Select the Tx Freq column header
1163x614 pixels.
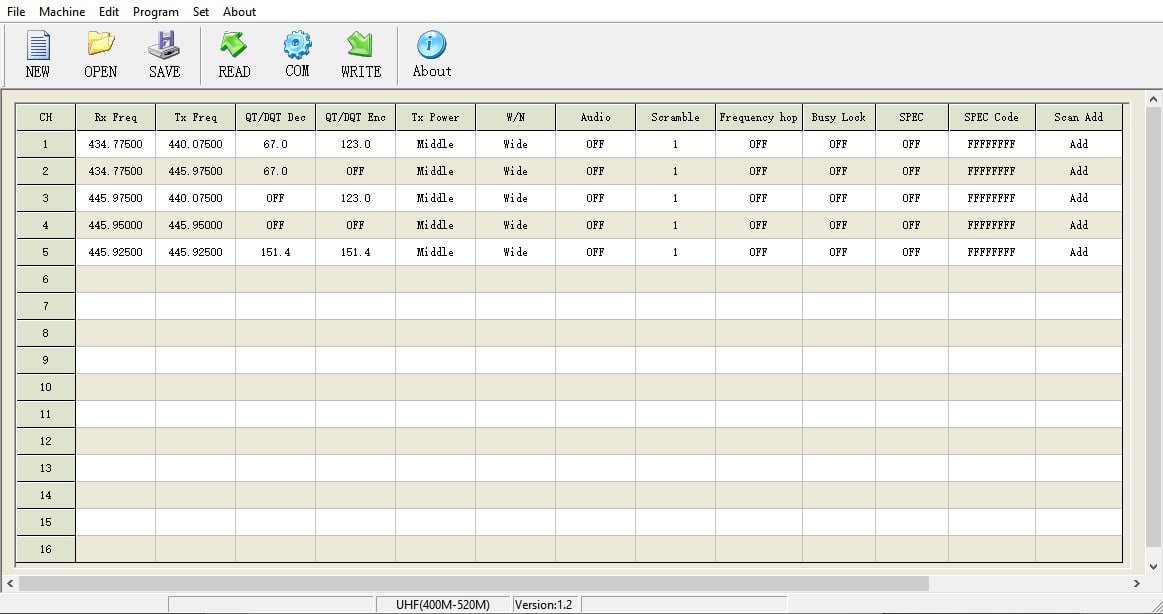196,117
